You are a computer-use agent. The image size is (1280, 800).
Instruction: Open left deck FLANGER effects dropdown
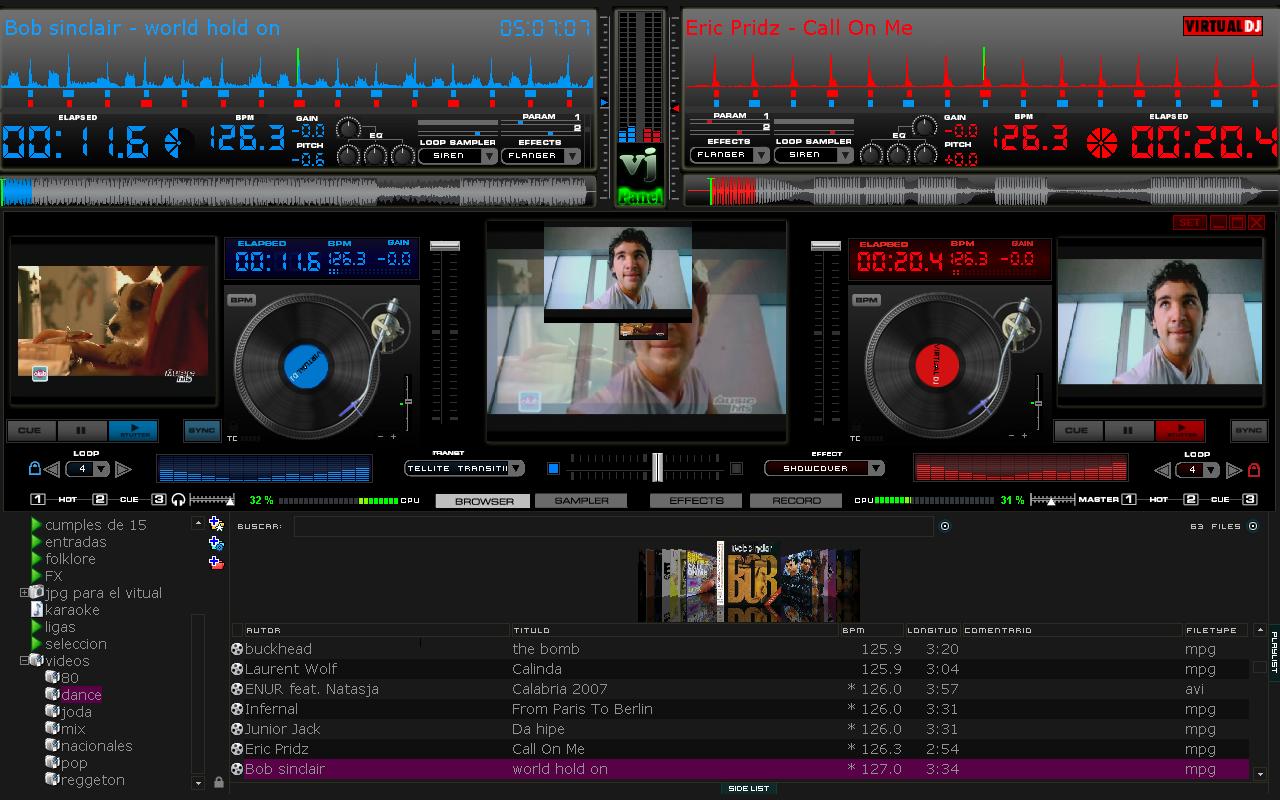click(540, 156)
